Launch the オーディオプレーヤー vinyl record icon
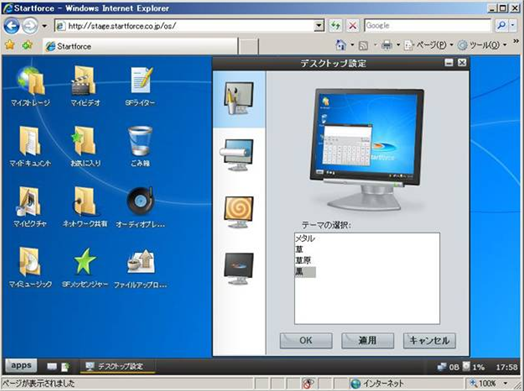 [x=141, y=201]
